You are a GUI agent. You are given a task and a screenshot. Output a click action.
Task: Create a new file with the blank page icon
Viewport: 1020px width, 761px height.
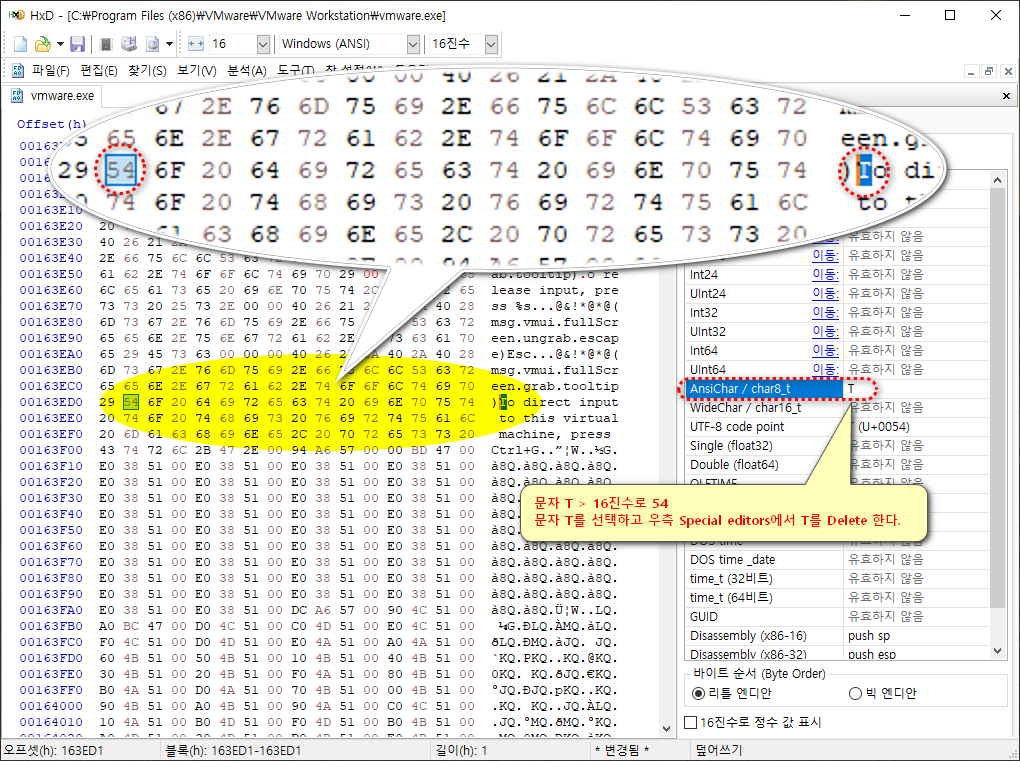21,44
